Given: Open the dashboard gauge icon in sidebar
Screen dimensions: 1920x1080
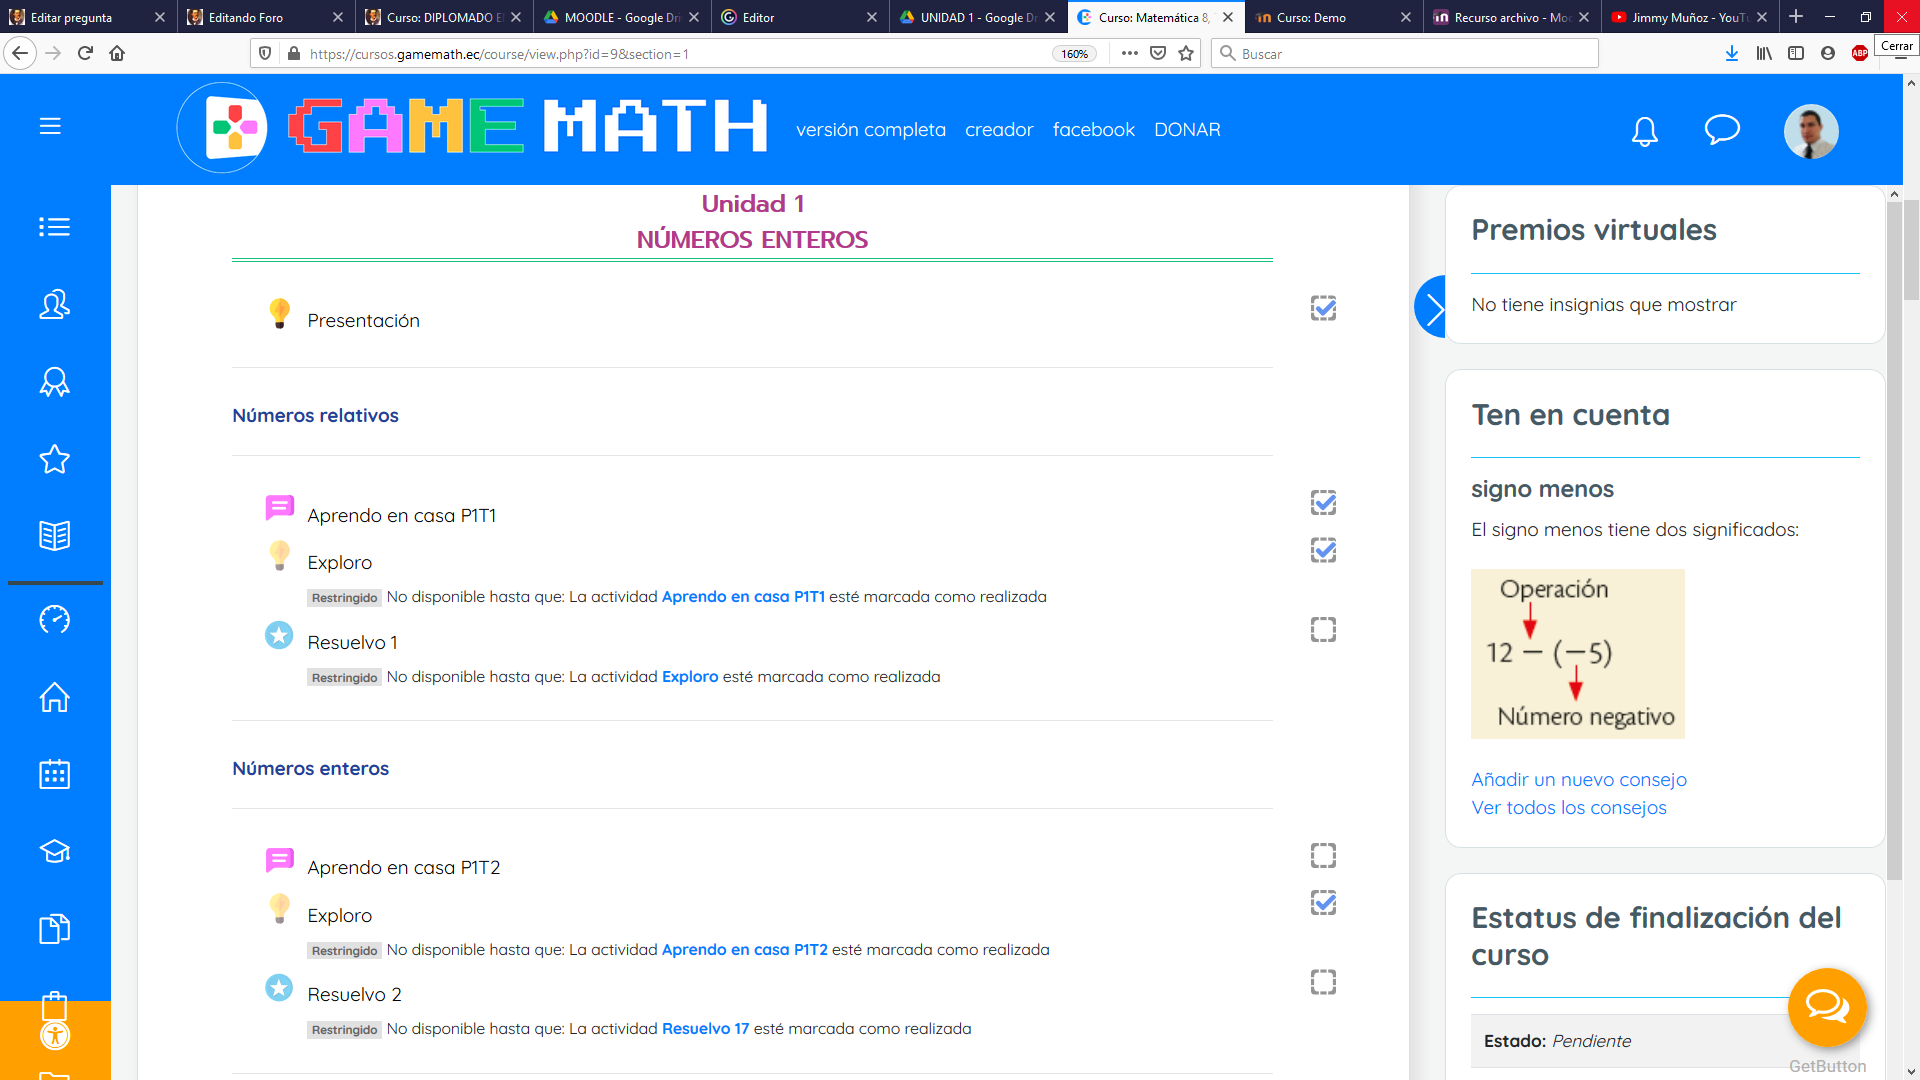Looking at the screenshot, I should [54, 620].
